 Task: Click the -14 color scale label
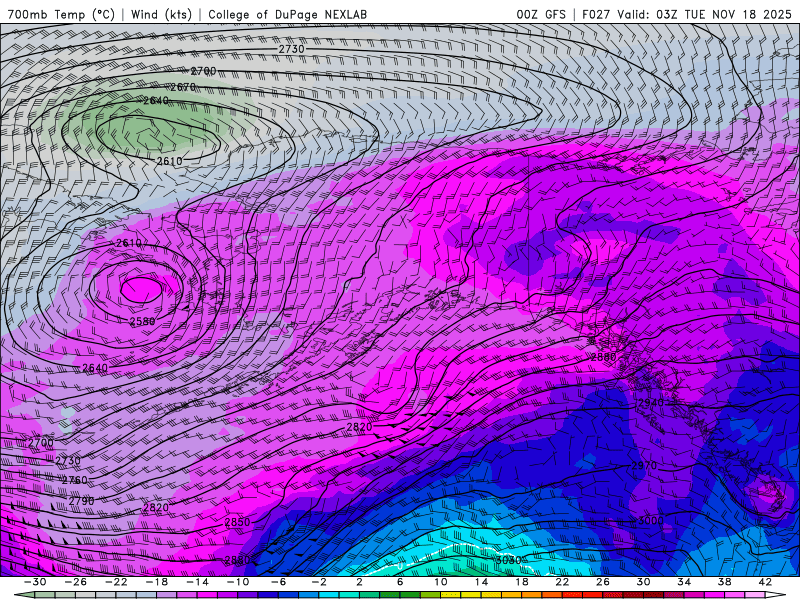(x=197, y=582)
